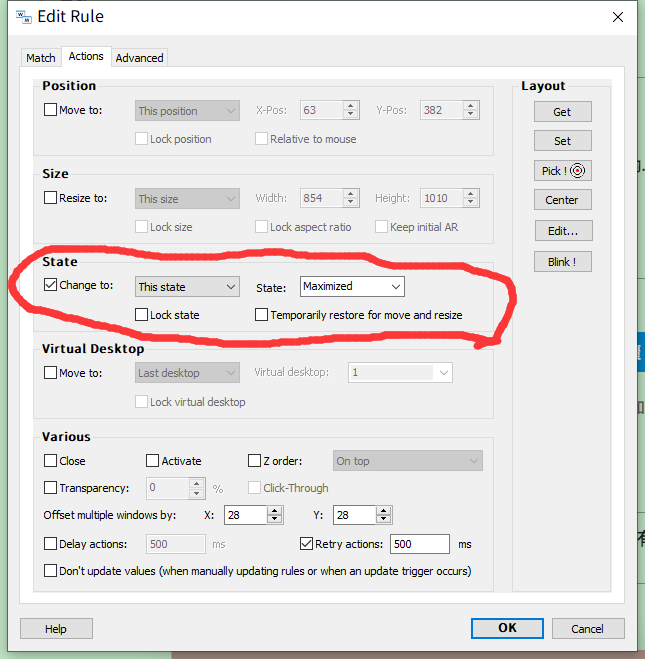Decrease the offset Y value stepper
645x659 pixels.
click(385, 520)
